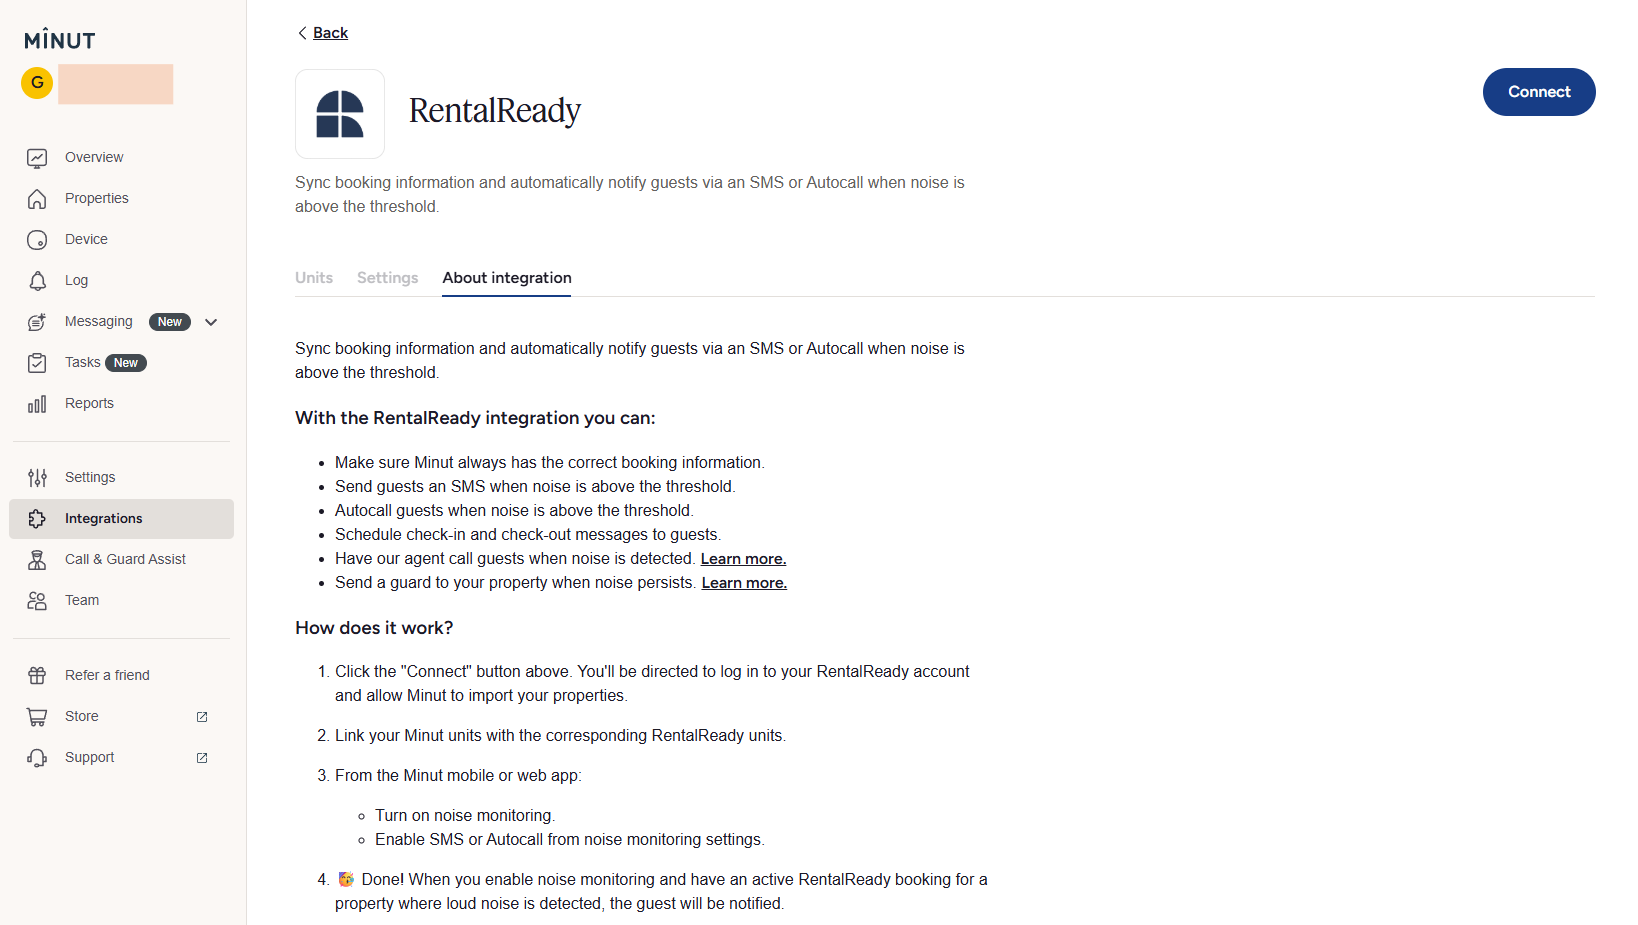The image size is (1638, 925).
Task: Click the Tasks clipboard icon
Action: coord(37,363)
